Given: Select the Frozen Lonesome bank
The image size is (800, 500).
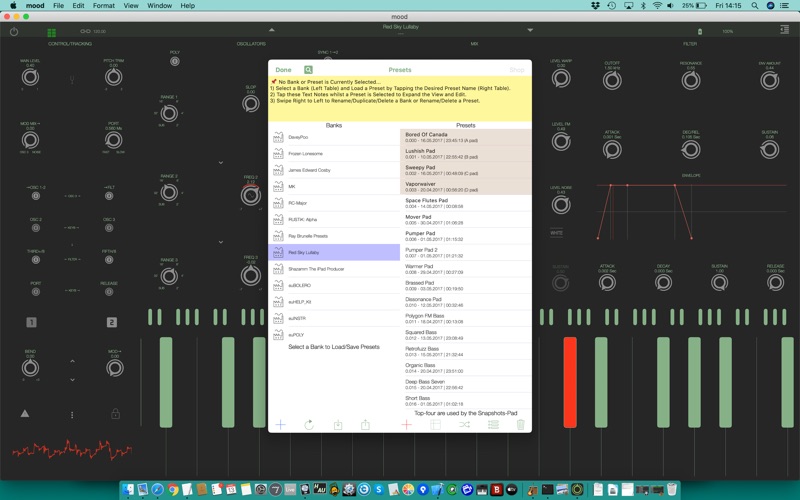Looking at the screenshot, I should (334, 154).
